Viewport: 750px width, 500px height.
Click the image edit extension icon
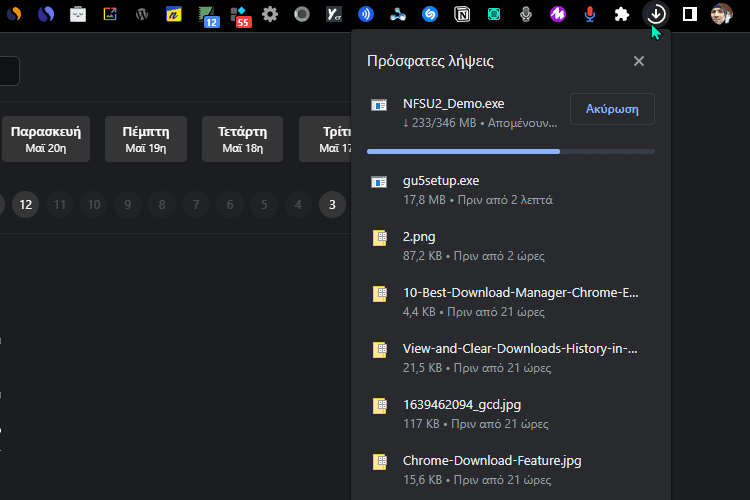click(x=110, y=14)
